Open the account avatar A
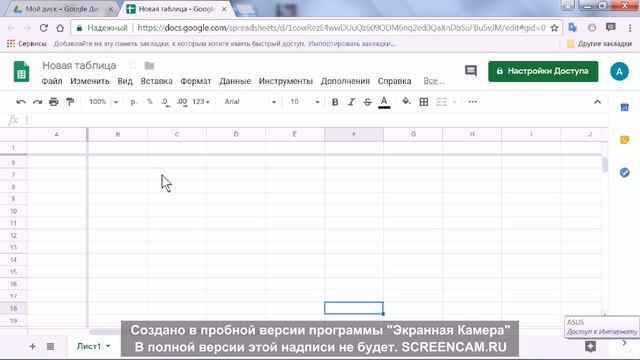Screen dimensions: 640x360 [619, 71]
